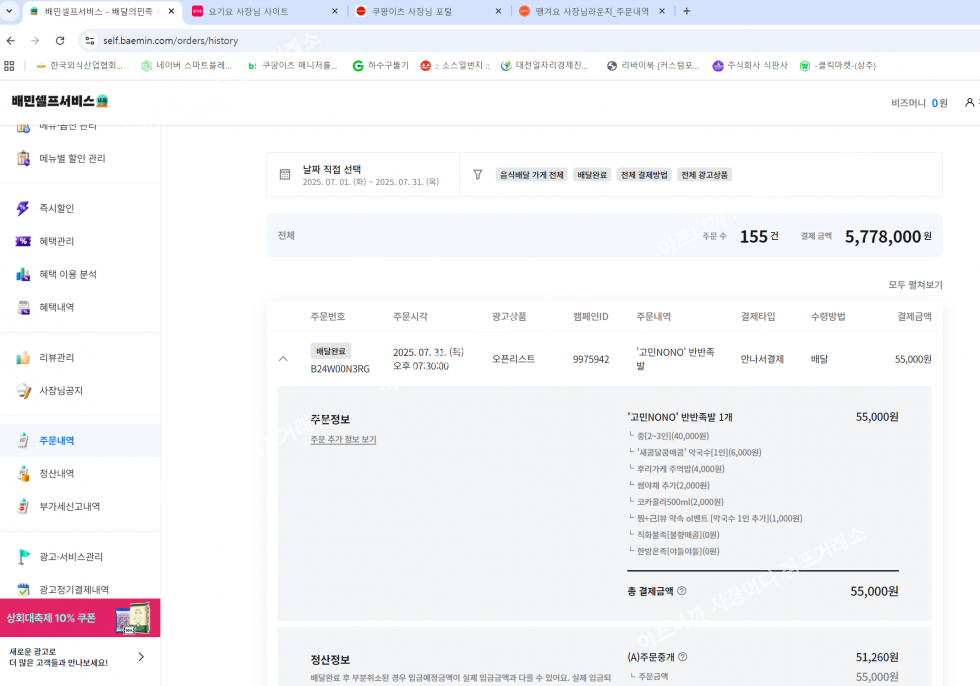Screen dimensions: 980x686
Task: Open the 새로운 광고로 banner arrow
Action: tap(141, 657)
